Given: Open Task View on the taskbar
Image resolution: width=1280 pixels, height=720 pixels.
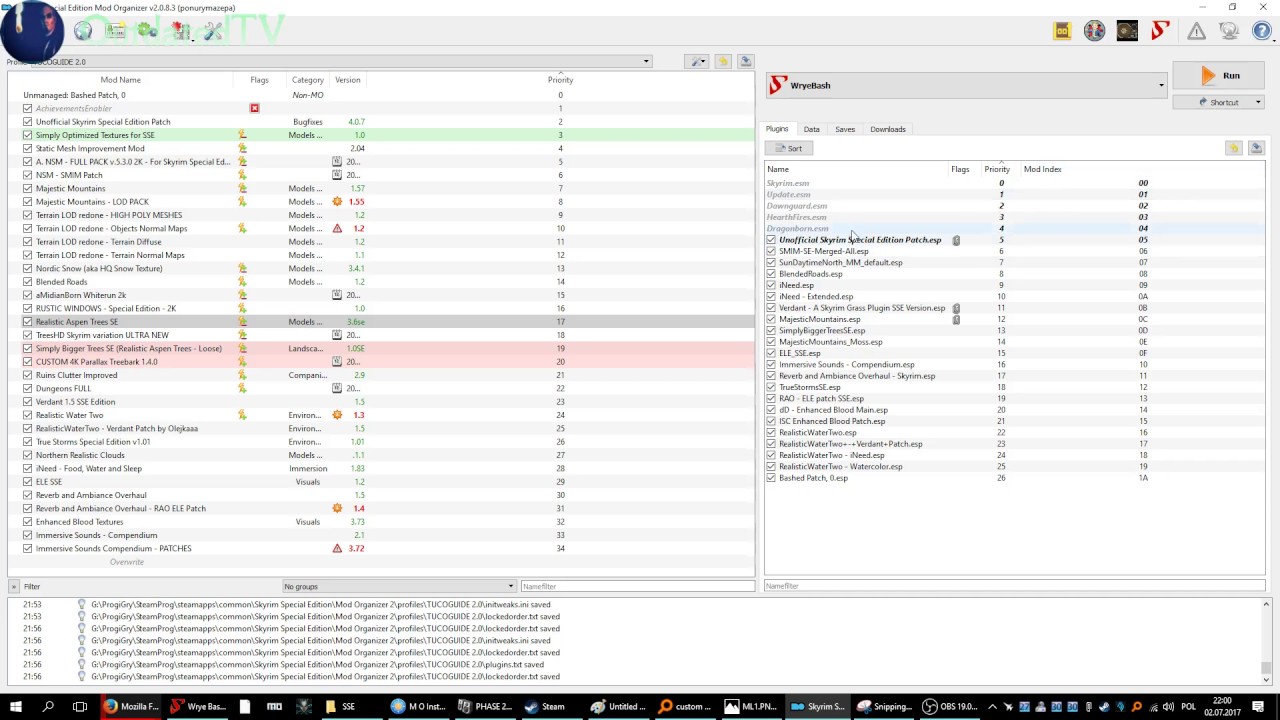Looking at the screenshot, I should click(80, 707).
